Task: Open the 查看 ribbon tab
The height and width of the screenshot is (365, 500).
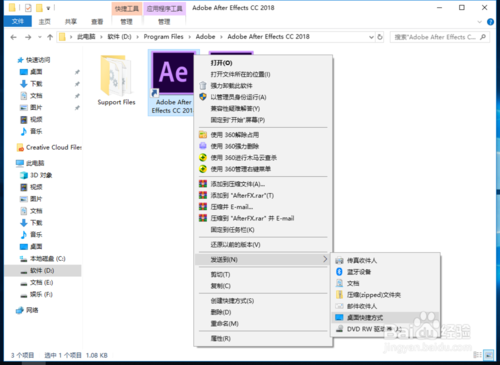Action: (97, 22)
